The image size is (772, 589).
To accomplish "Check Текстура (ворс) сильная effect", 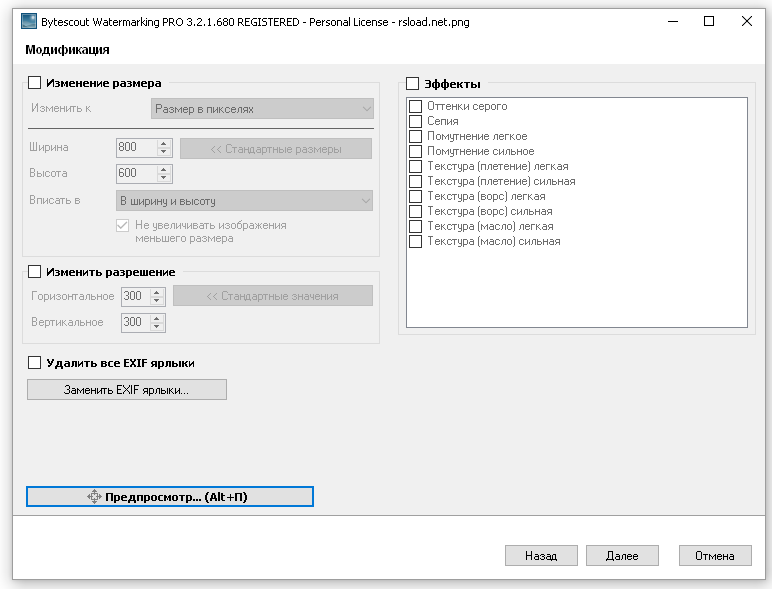I will [416, 211].
